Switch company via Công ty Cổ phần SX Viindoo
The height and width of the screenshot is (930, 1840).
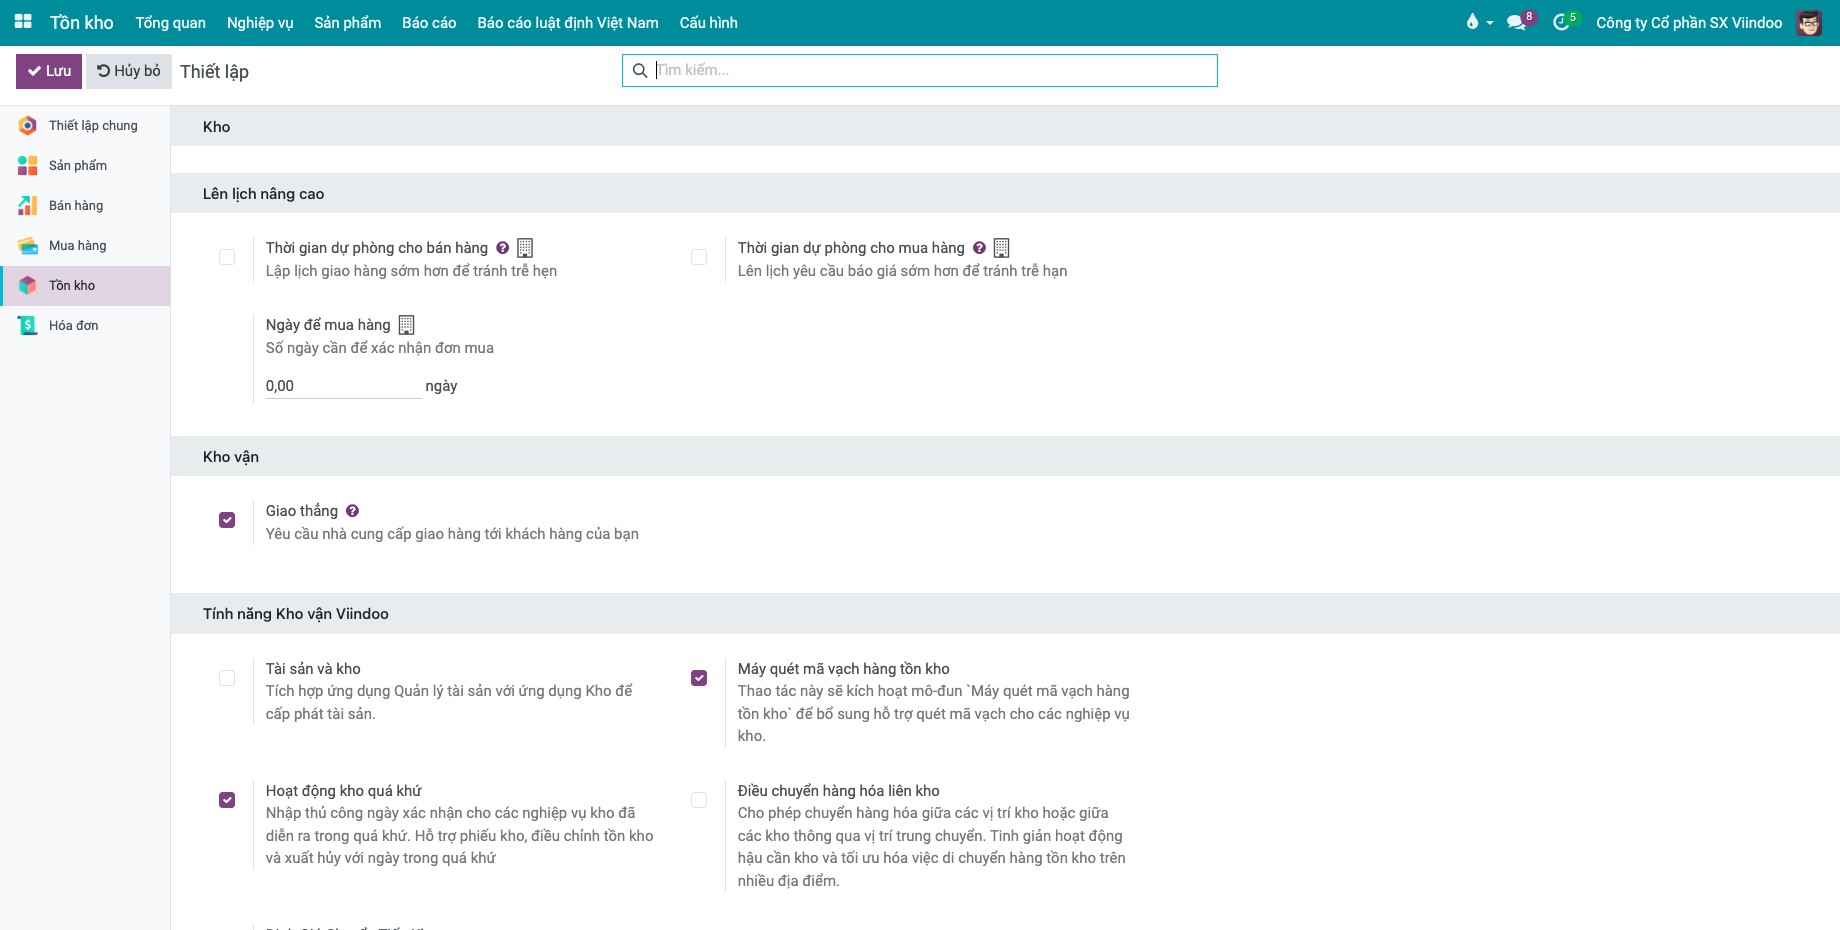[x=1689, y=22]
